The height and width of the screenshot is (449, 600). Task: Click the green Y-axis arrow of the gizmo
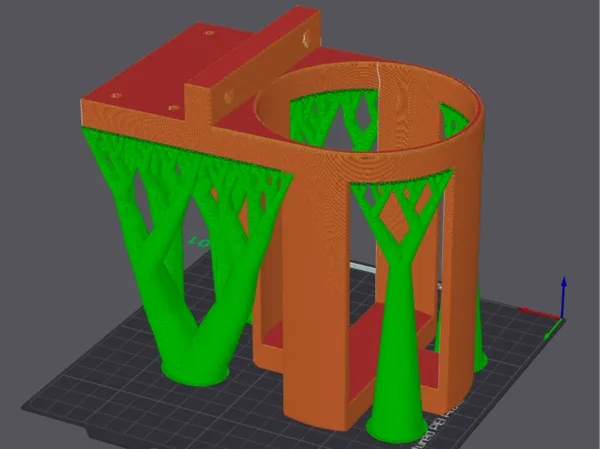553,329
